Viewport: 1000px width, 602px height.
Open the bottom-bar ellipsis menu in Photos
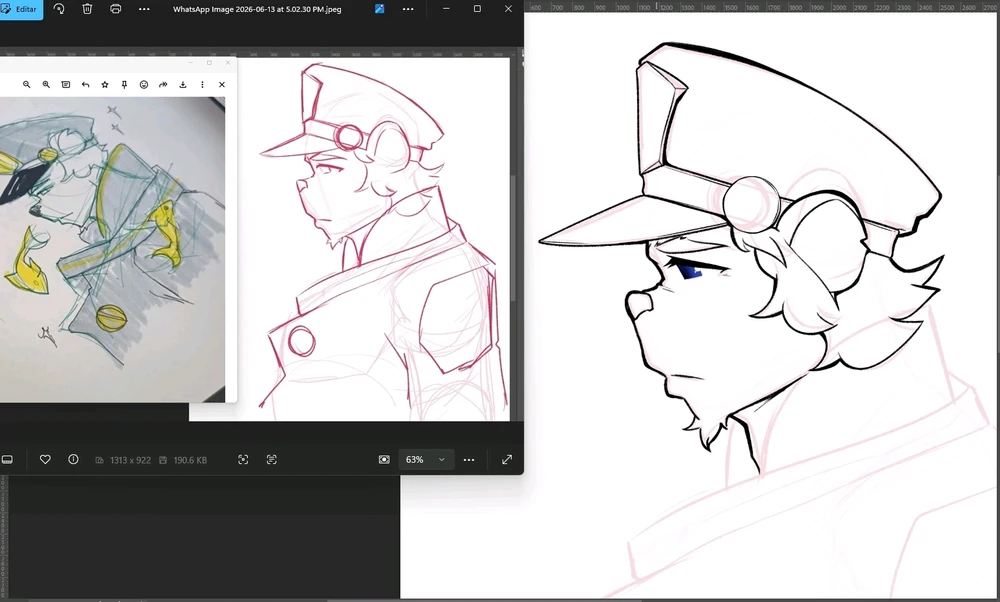pos(469,459)
